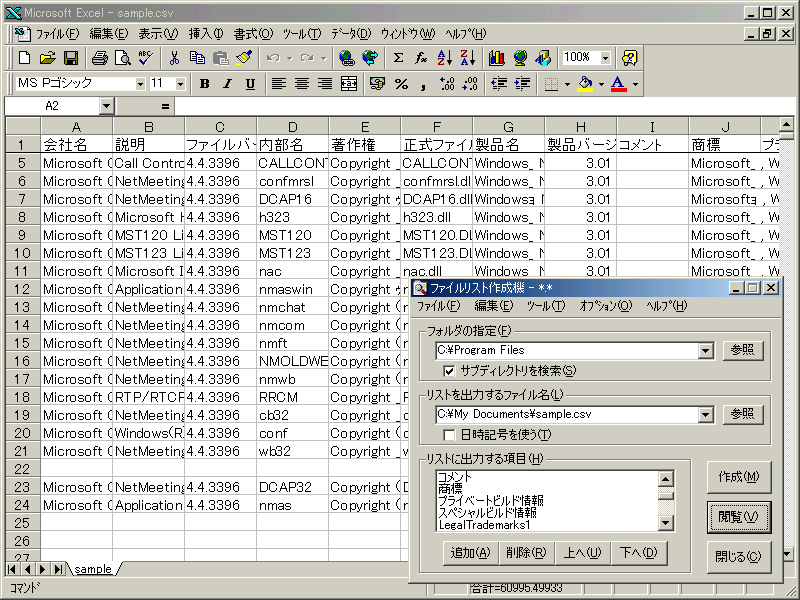Screen dimensions: 800x600
Task: Copy the selection using the Copy icon
Action: pos(197,58)
